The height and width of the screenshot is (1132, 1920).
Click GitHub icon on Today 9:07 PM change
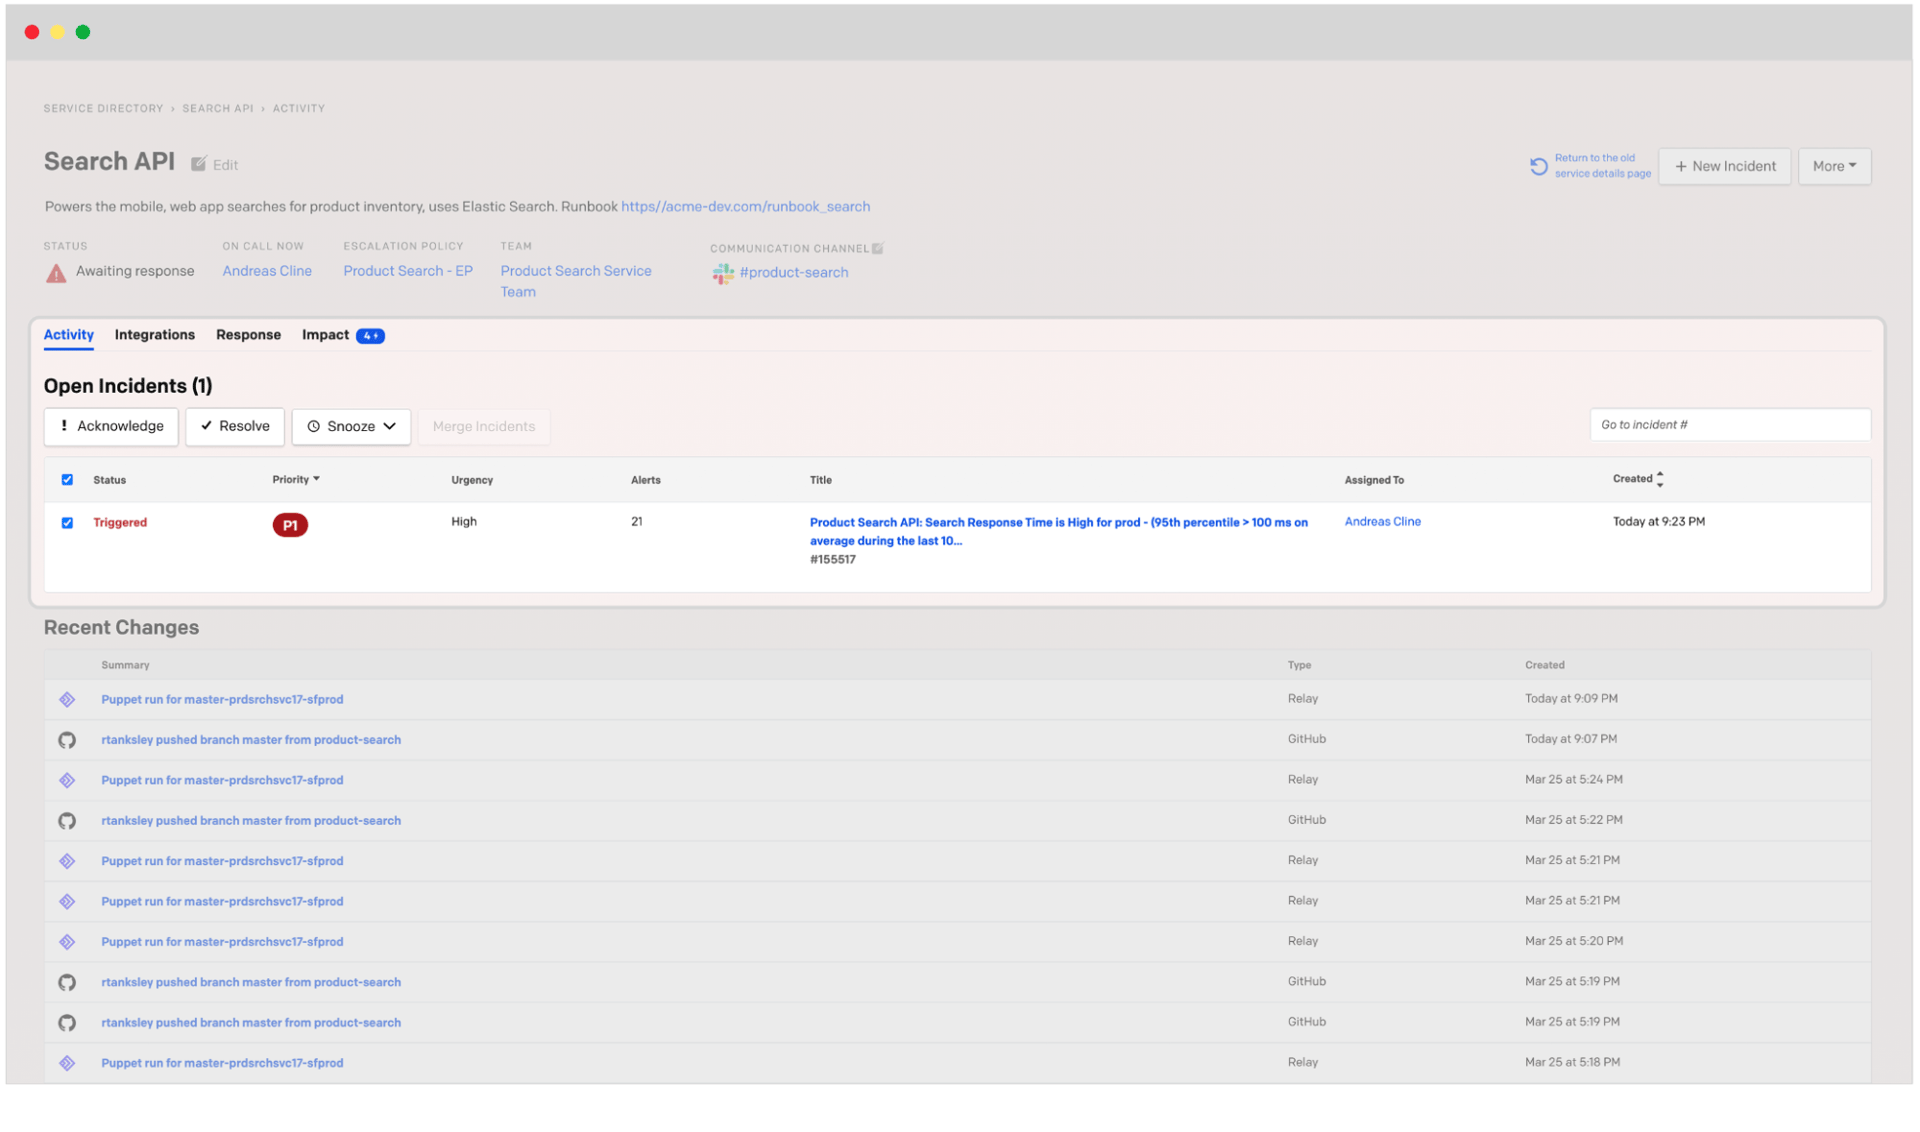point(67,740)
